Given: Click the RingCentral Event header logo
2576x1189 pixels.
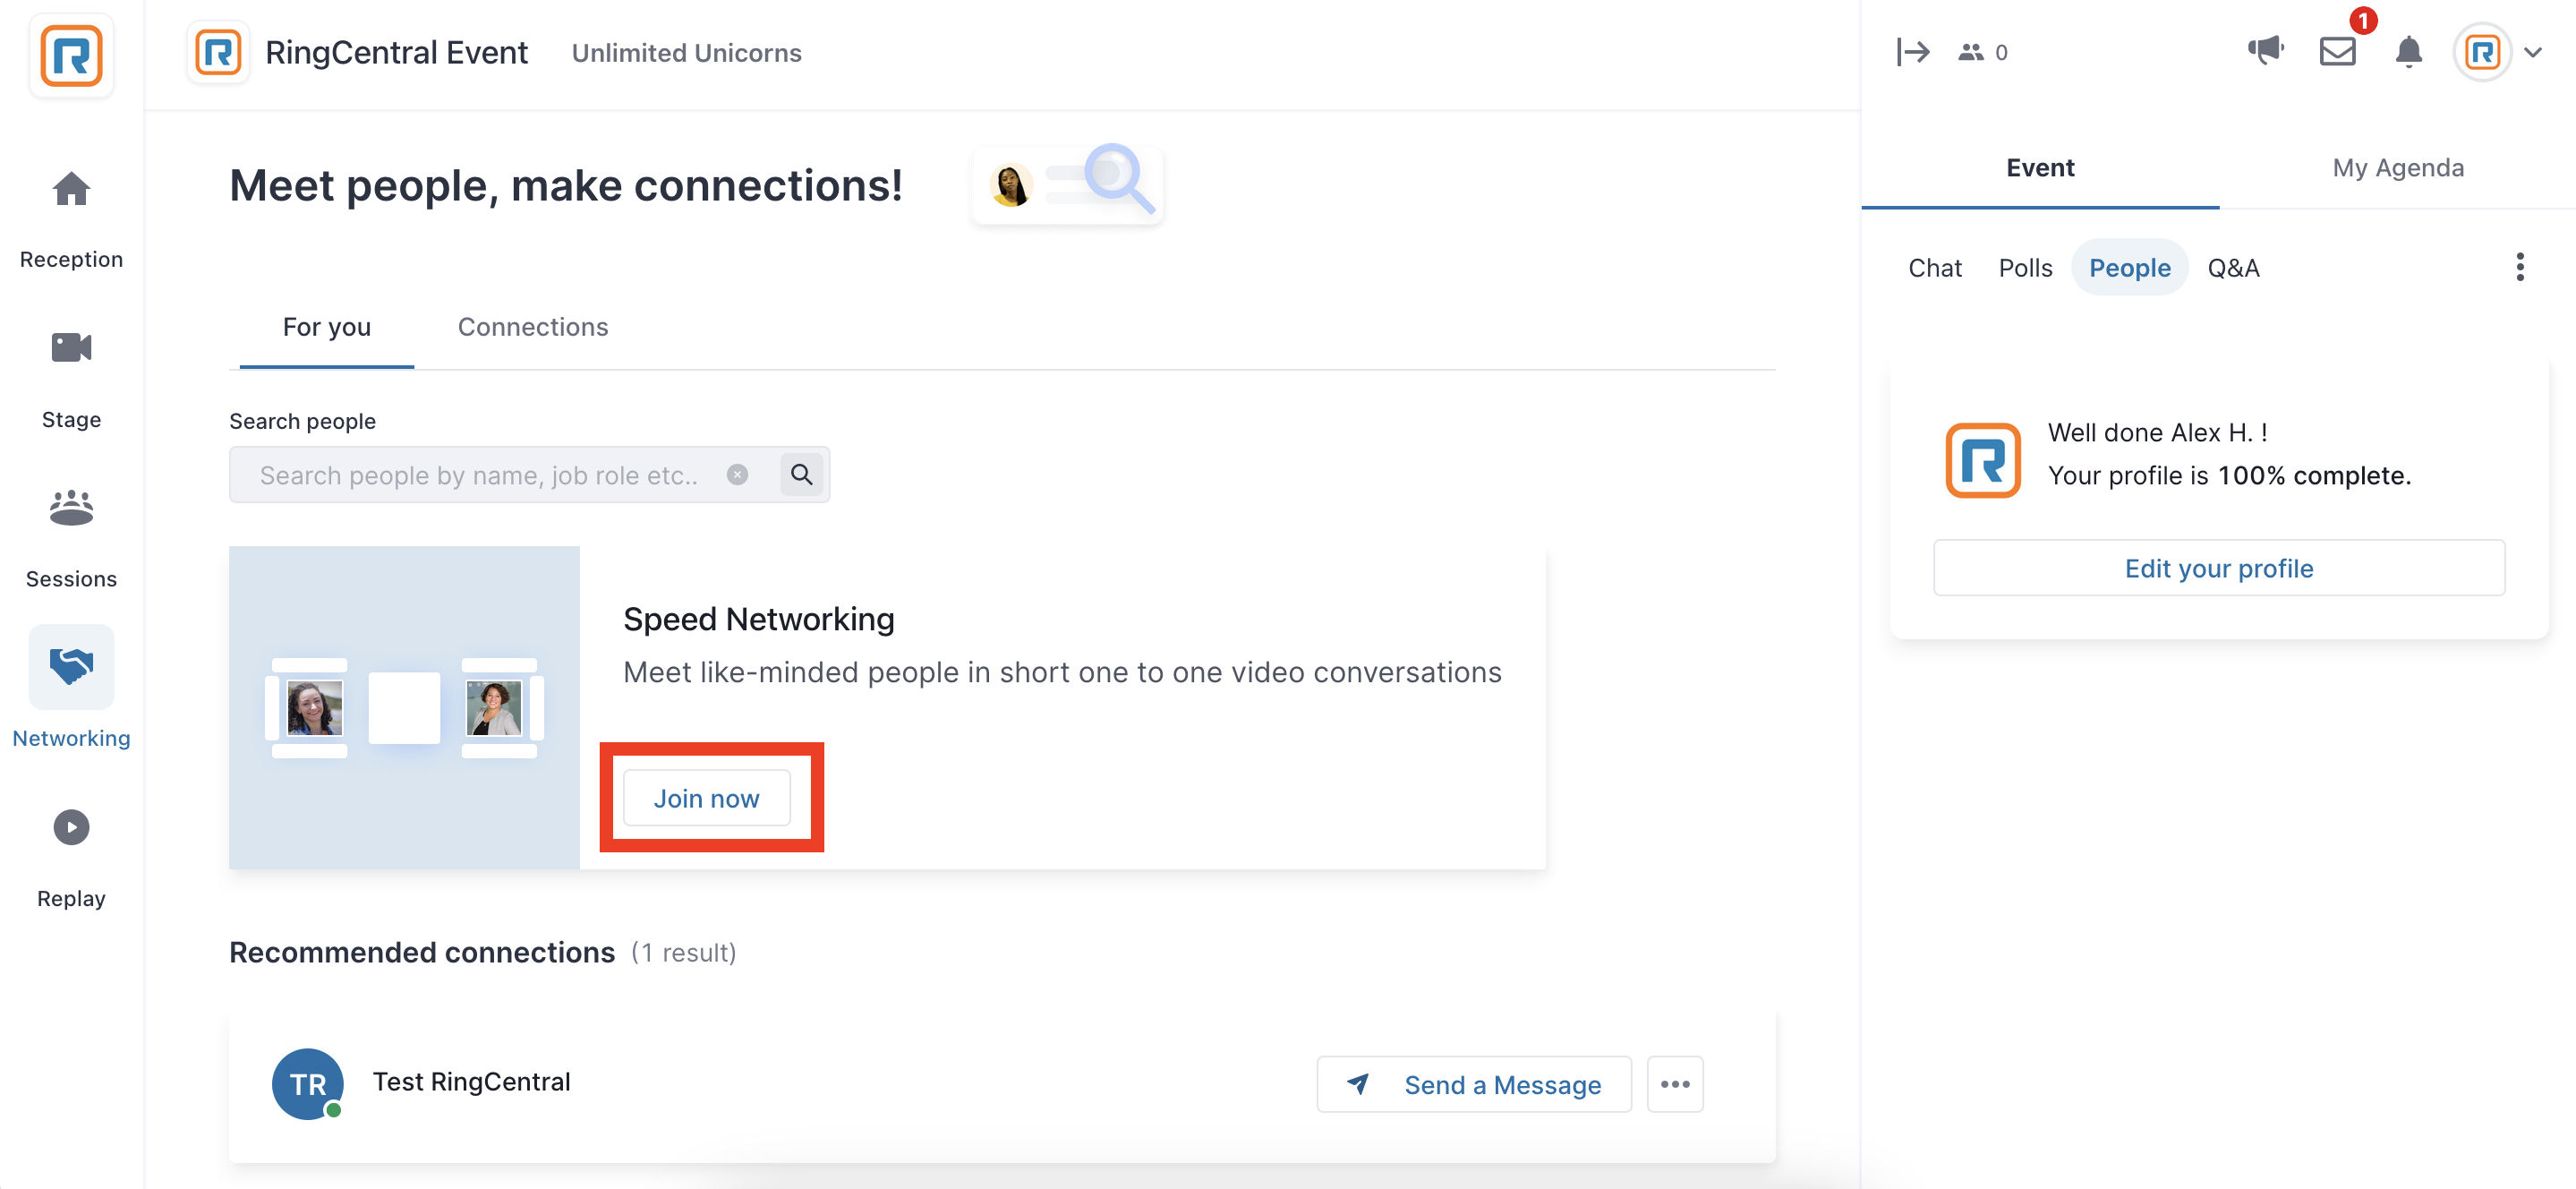Looking at the screenshot, I should [x=218, y=52].
